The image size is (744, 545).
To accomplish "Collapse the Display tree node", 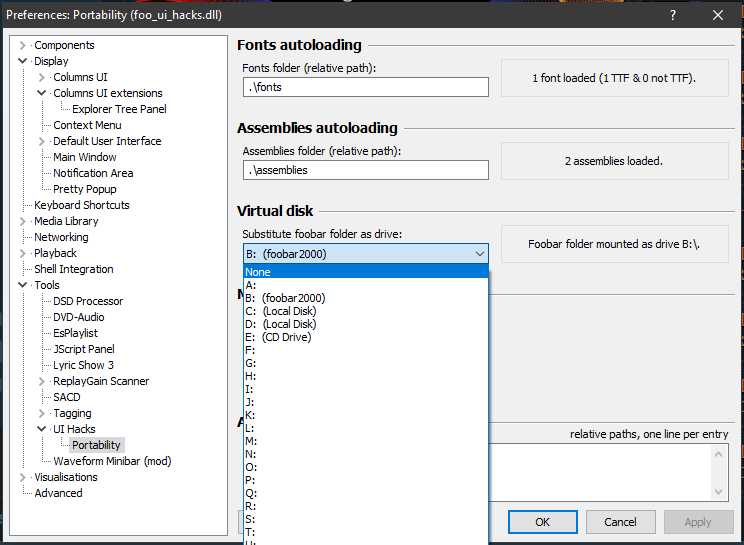I will (22, 61).
